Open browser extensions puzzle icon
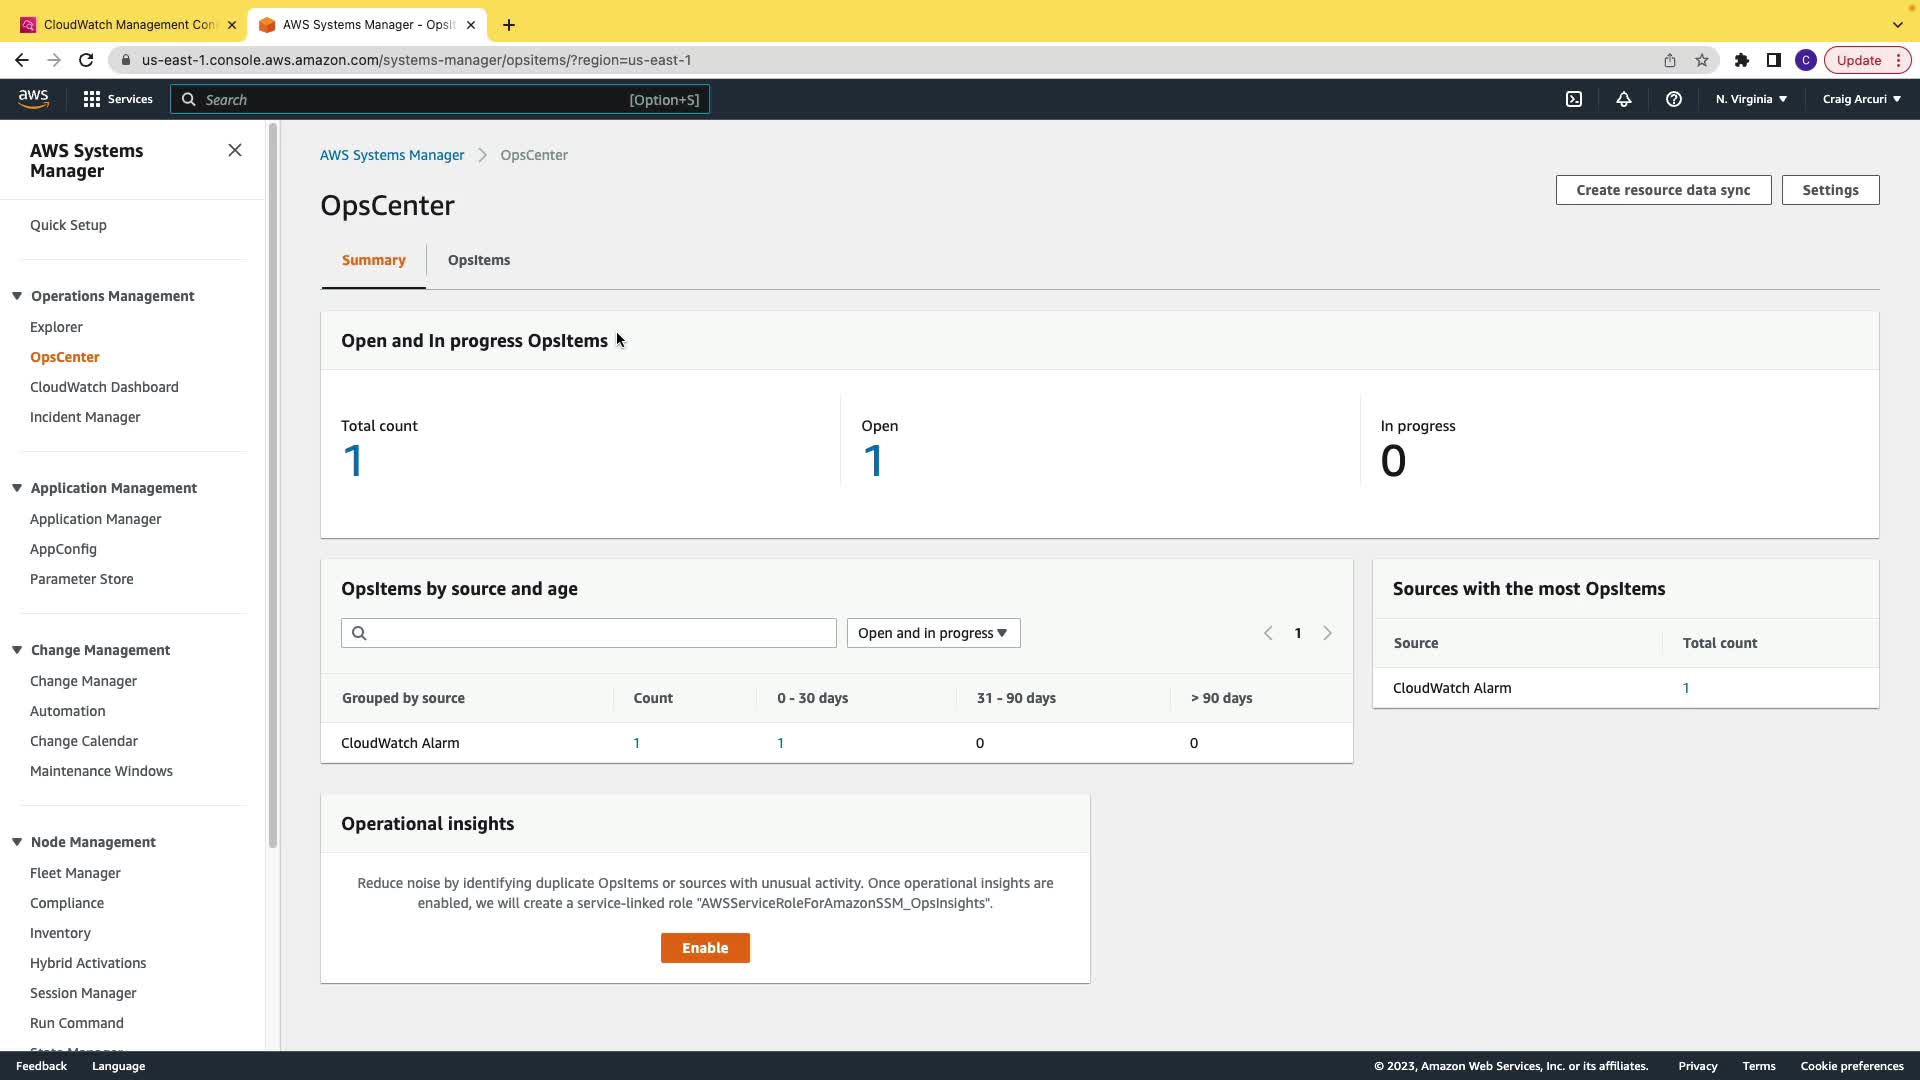Image resolution: width=1920 pixels, height=1080 pixels. point(1742,60)
